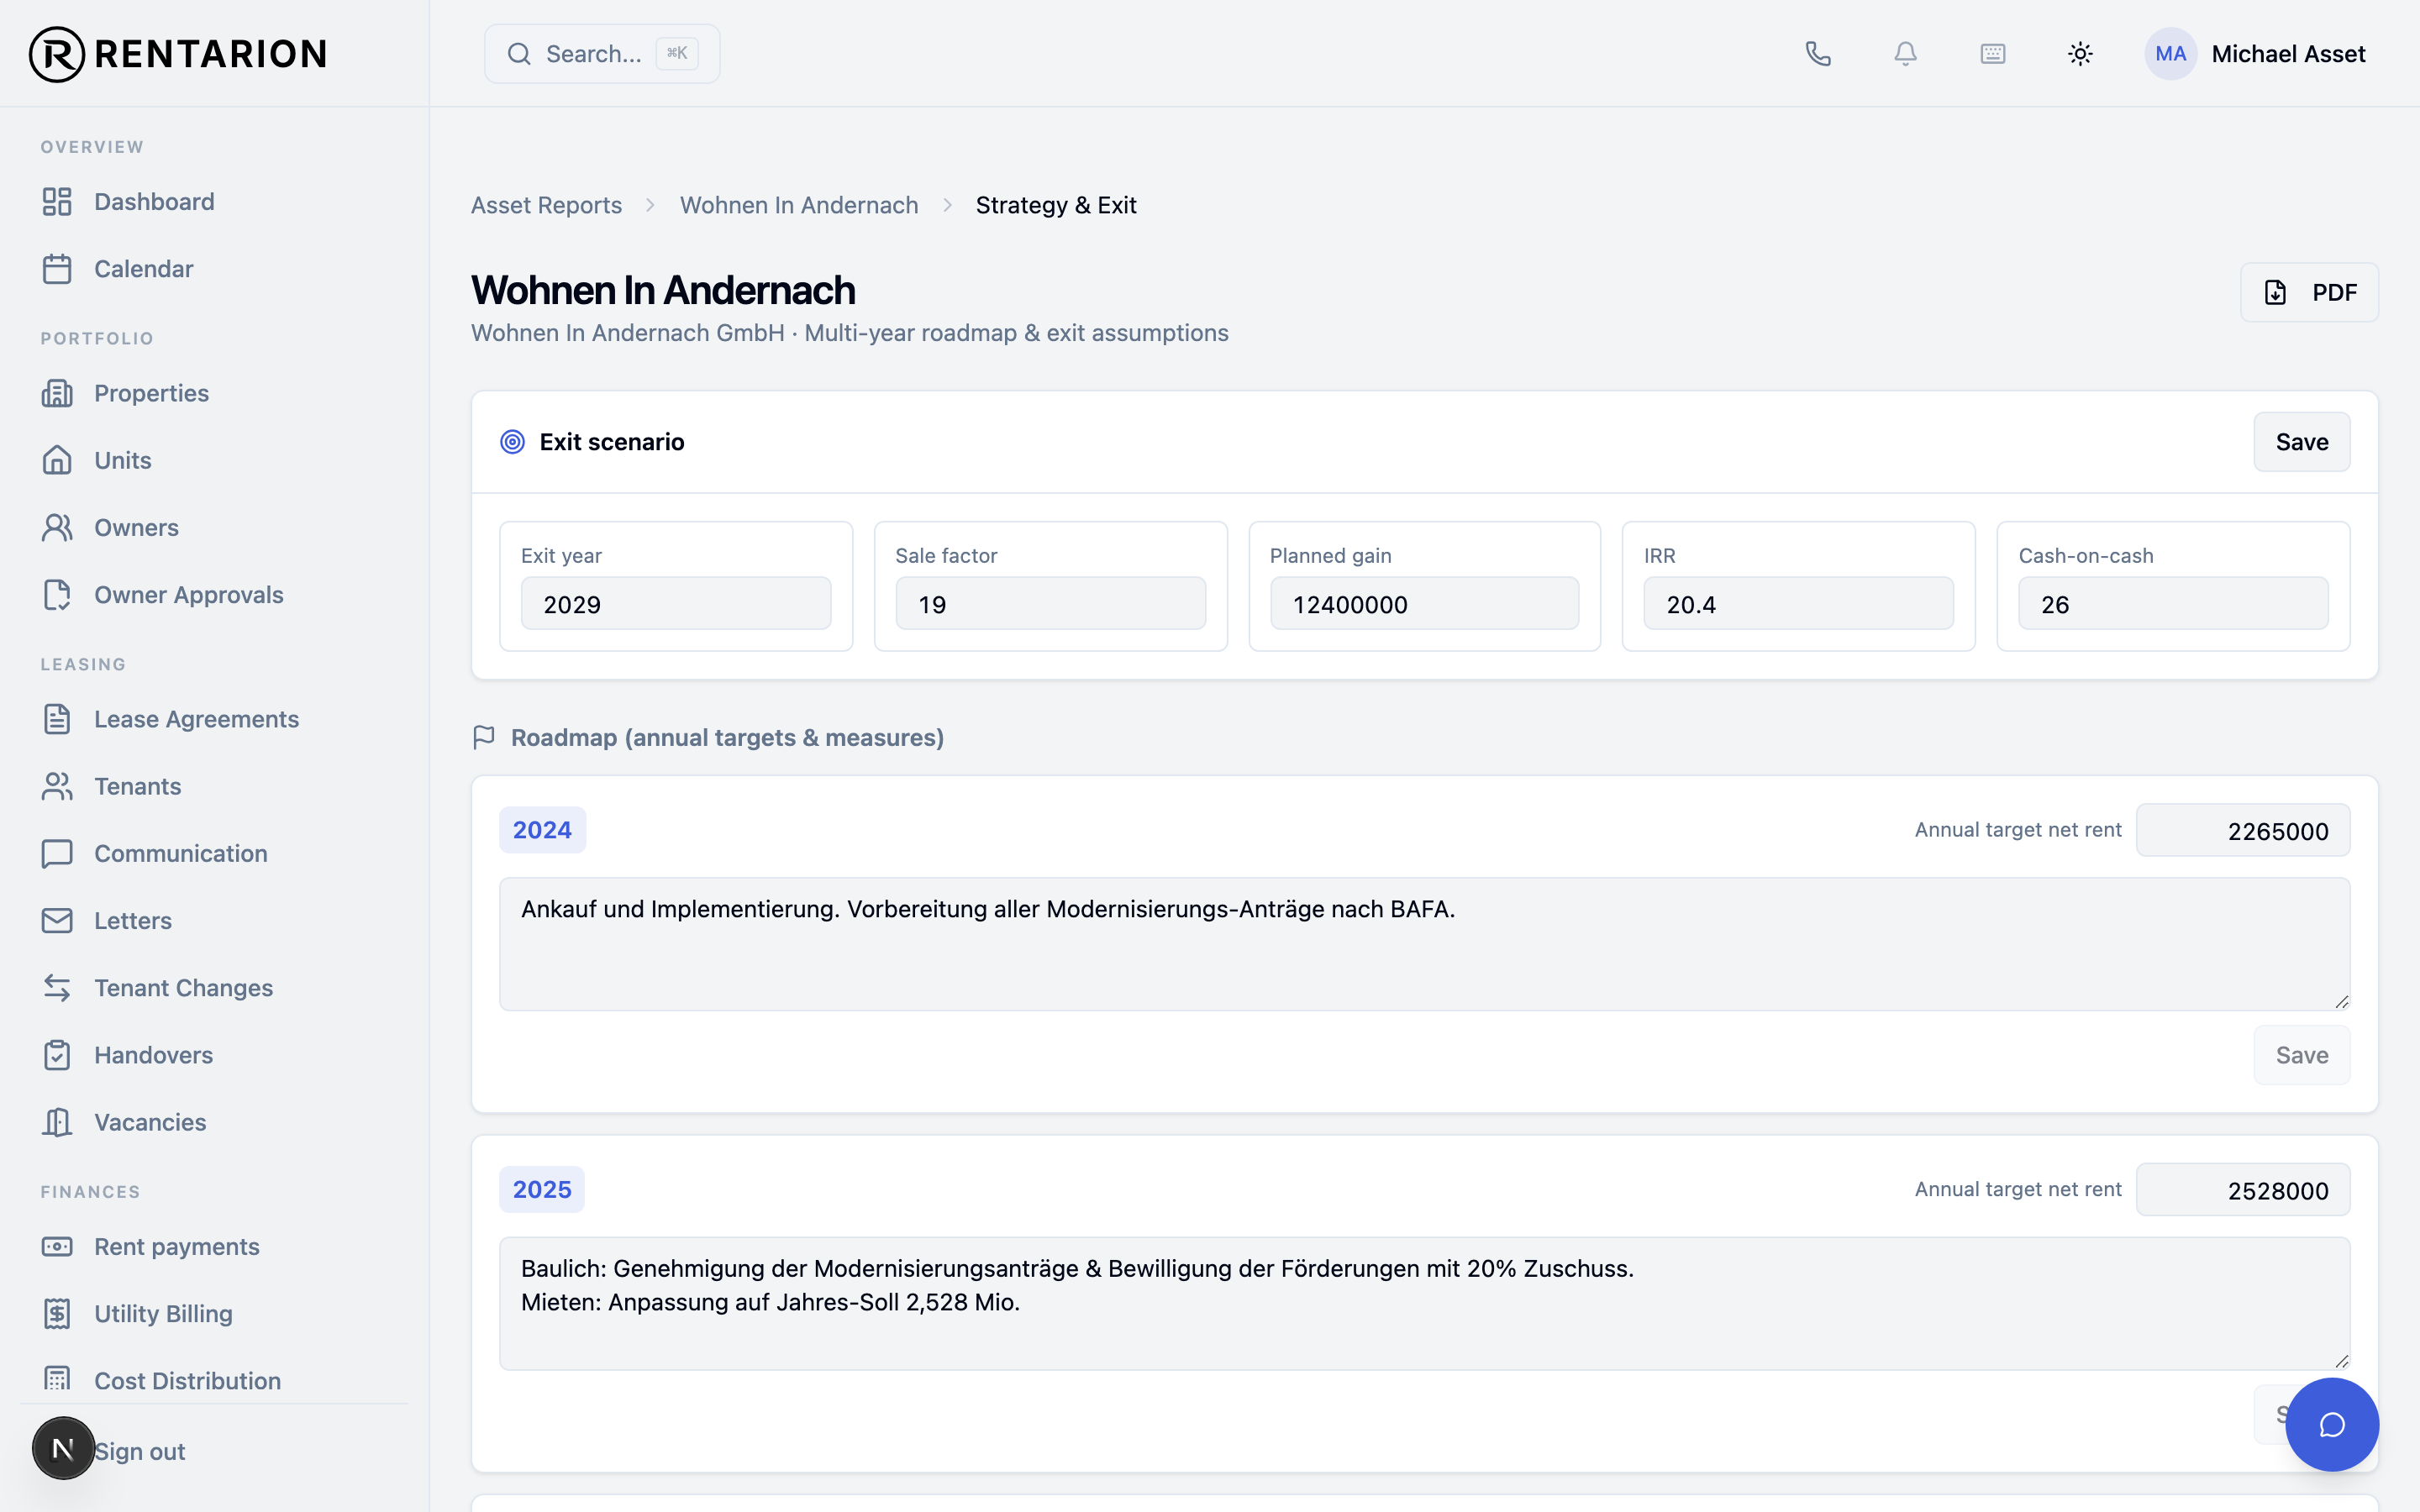Viewport: 2420px width, 1512px height.
Task: Click the keyboard shortcuts icon
Action: [x=1992, y=54]
